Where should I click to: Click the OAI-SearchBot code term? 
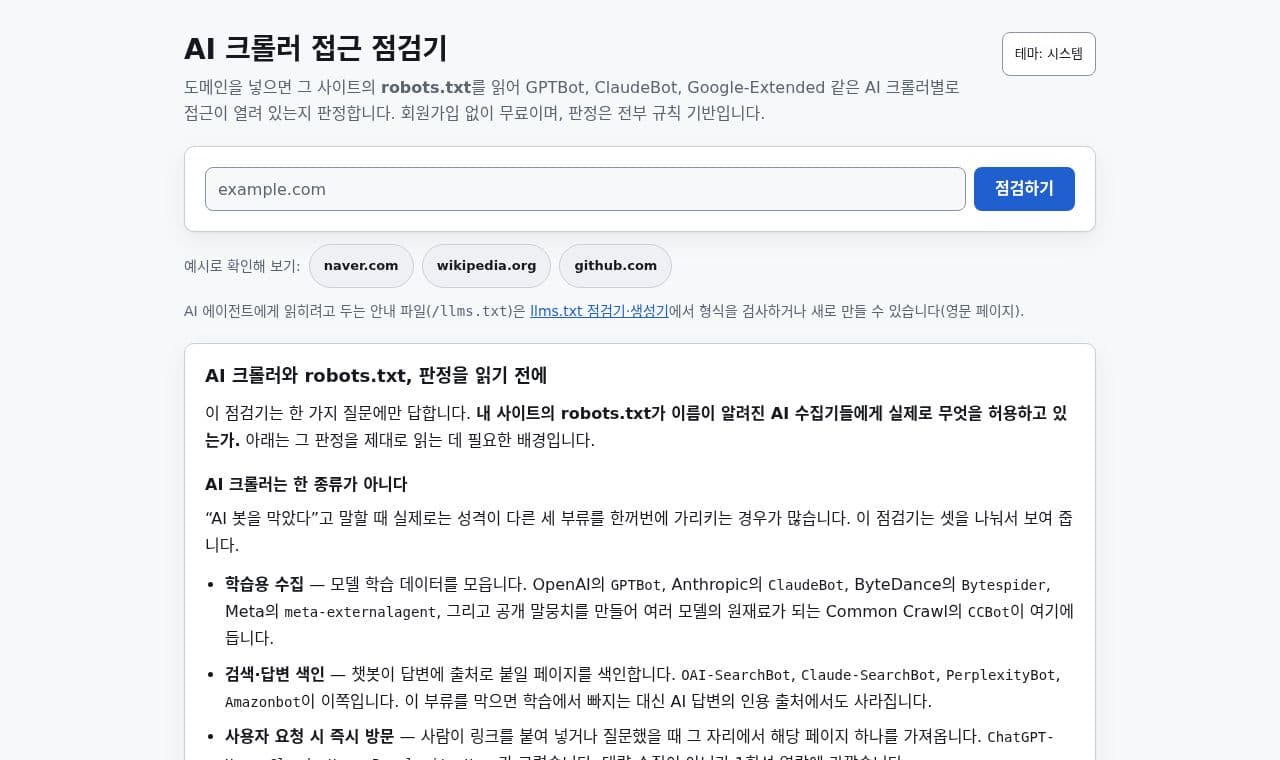click(x=736, y=675)
